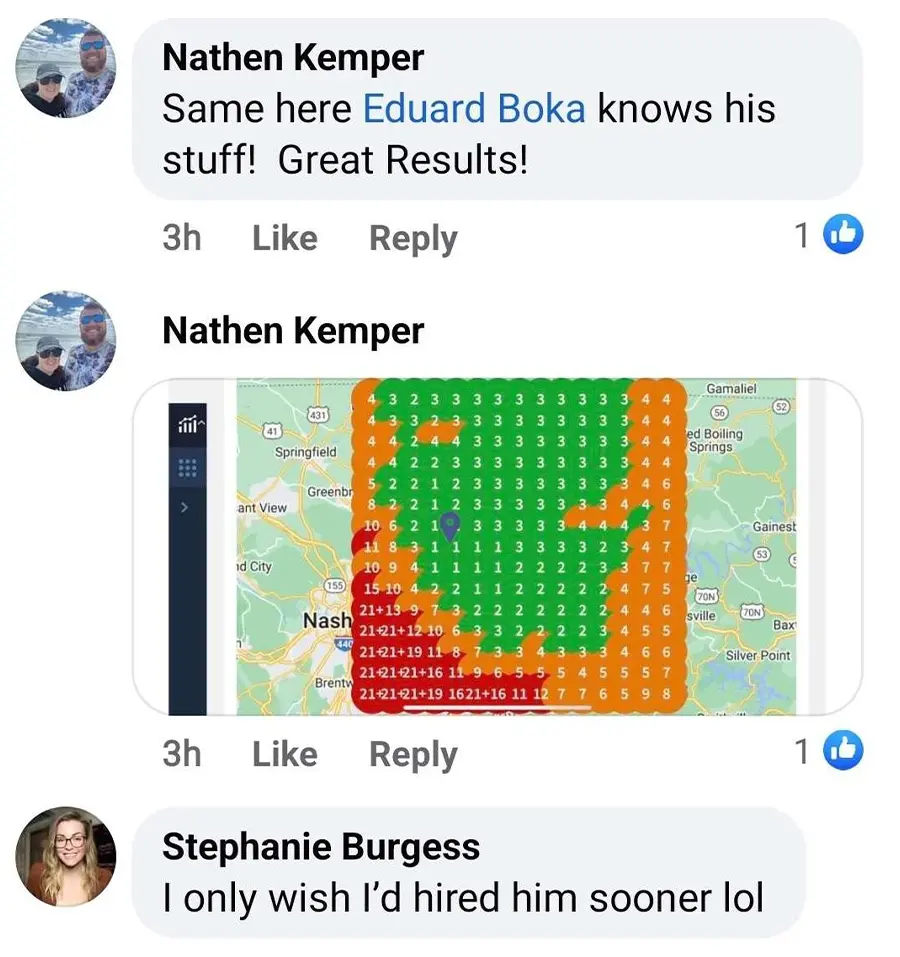Image resolution: width=900 pixels, height=957 pixels.
Task: Open Nathen Kemper's profile picture on first comment
Action: tap(65, 67)
